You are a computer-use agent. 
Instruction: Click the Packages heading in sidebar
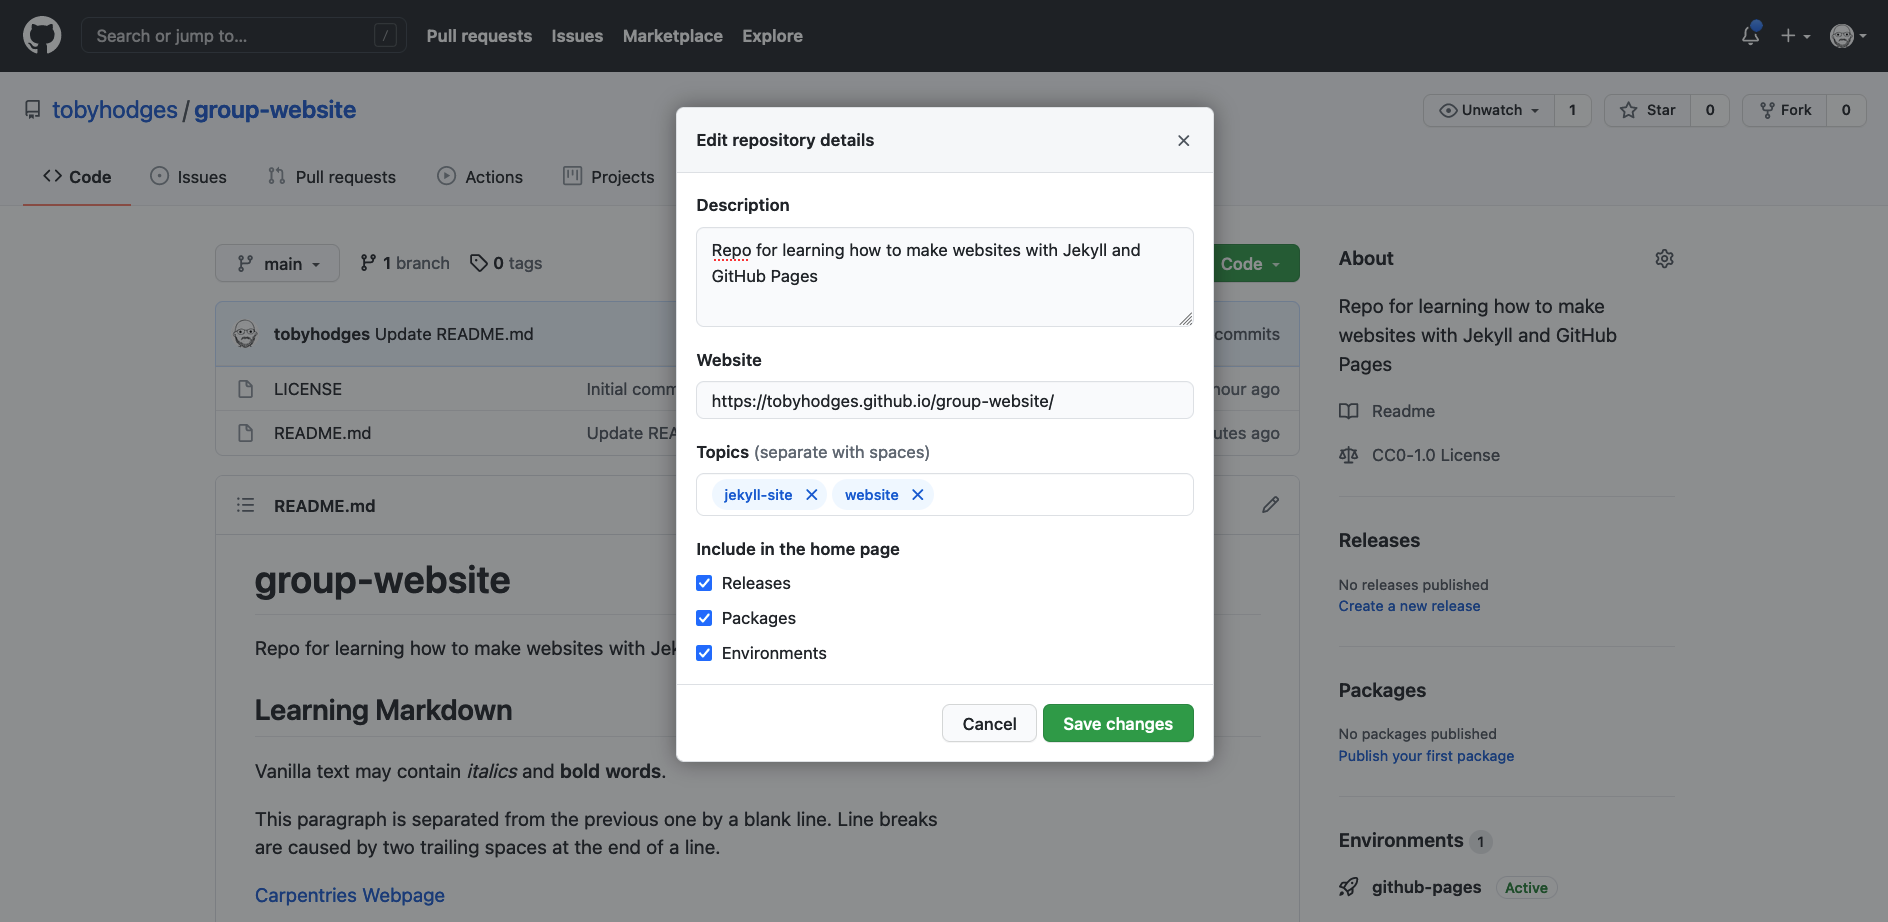coord(1382,690)
